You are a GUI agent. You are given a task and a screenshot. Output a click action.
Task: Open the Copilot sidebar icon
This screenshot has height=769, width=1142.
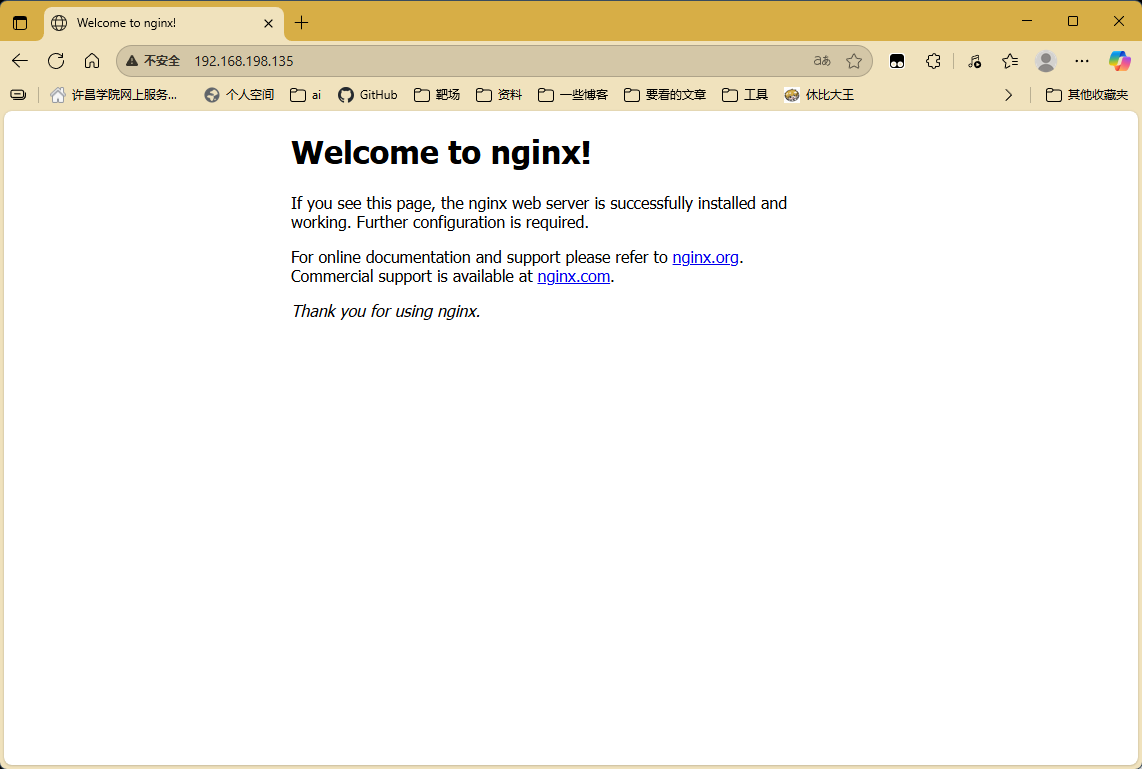click(1119, 61)
